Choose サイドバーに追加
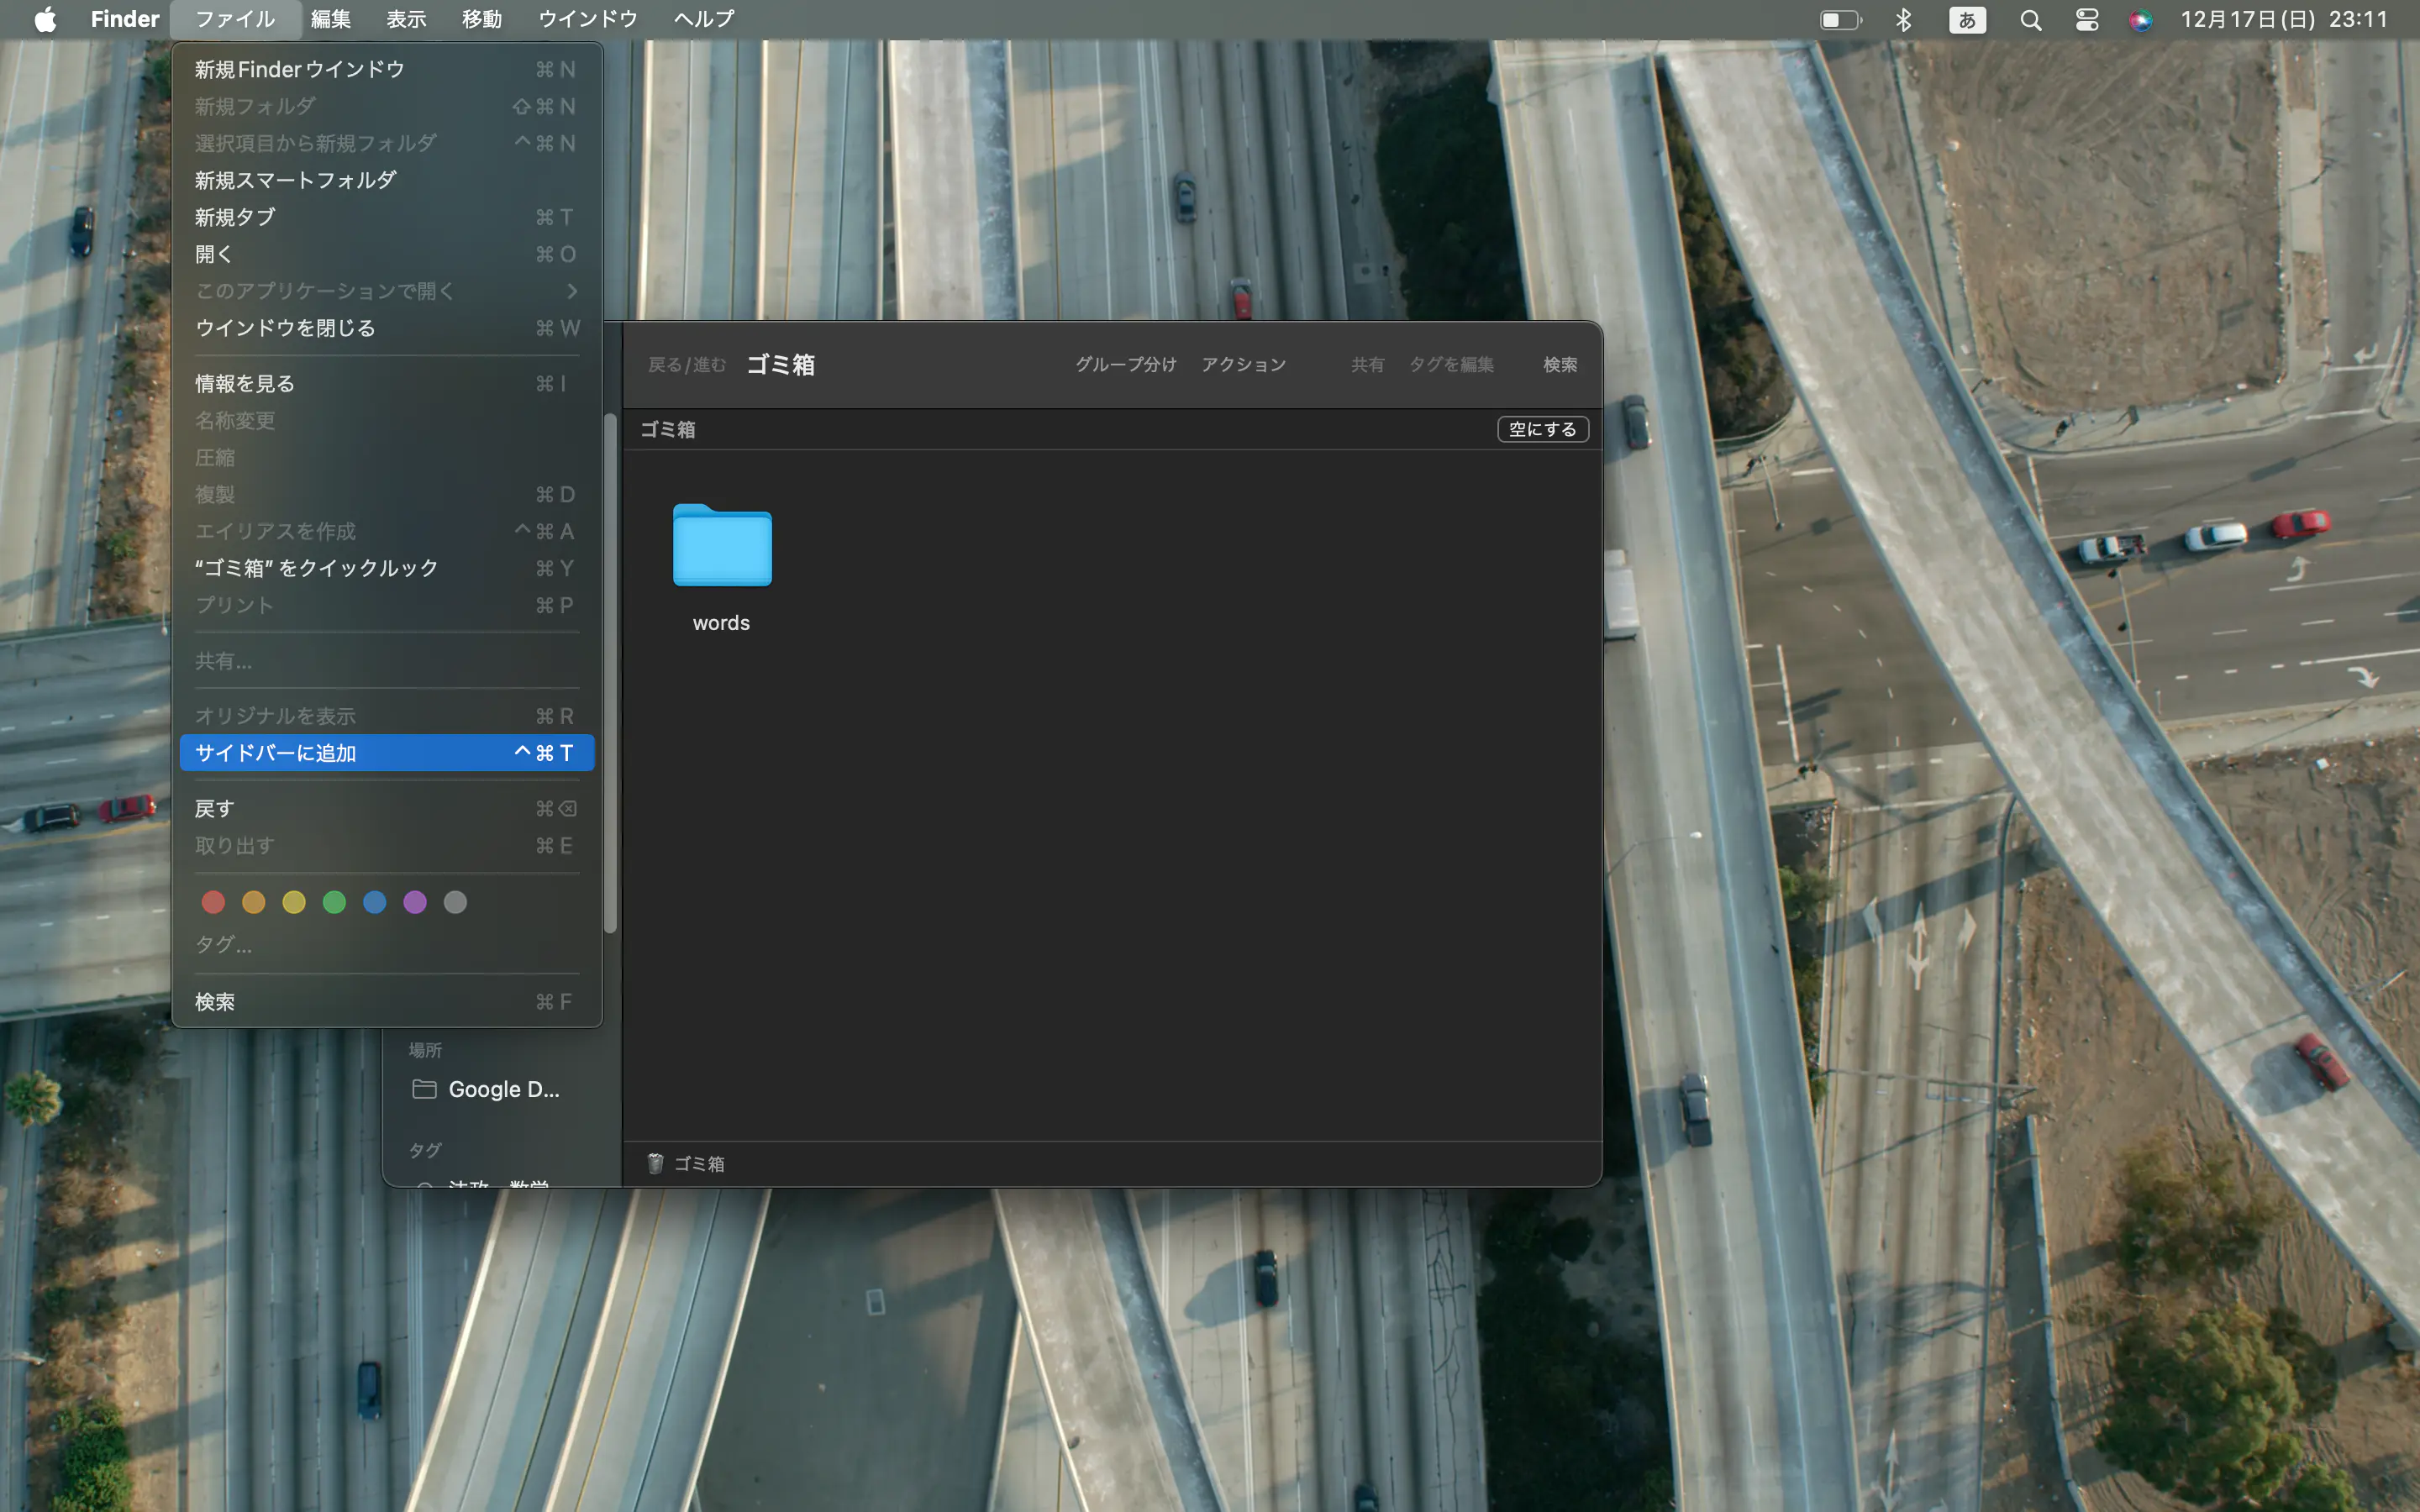The height and width of the screenshot is (1512, 2420). [x=387, y=753]
